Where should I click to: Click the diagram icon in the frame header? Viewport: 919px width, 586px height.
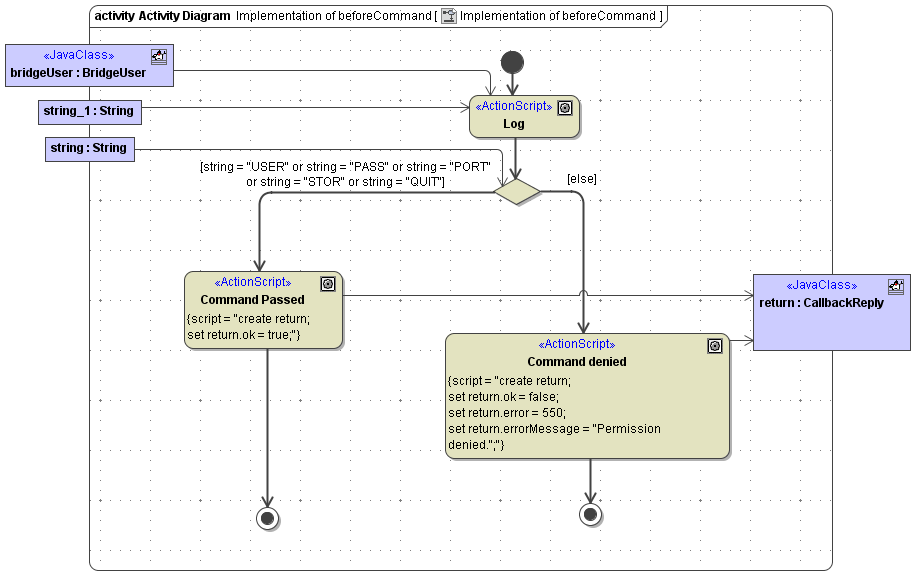pos(449,16)
